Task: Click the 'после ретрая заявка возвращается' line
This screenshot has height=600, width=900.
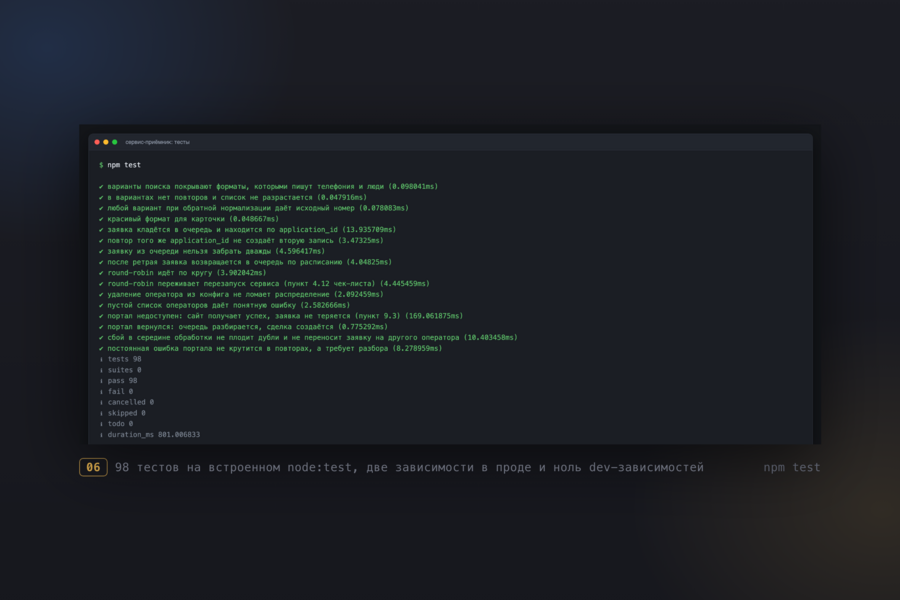Action: click(x=245, y=262)
